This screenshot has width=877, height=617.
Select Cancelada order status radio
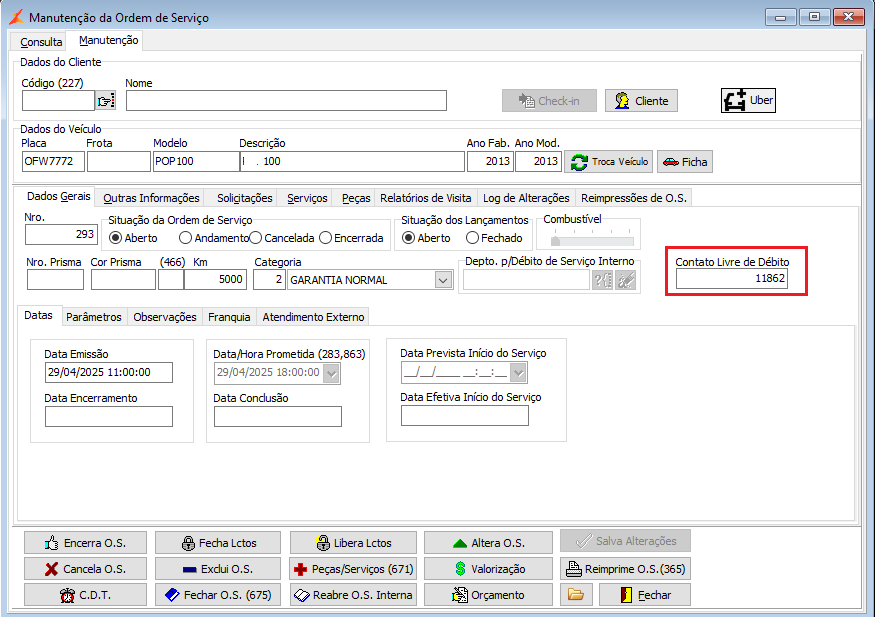coord(256,238)
